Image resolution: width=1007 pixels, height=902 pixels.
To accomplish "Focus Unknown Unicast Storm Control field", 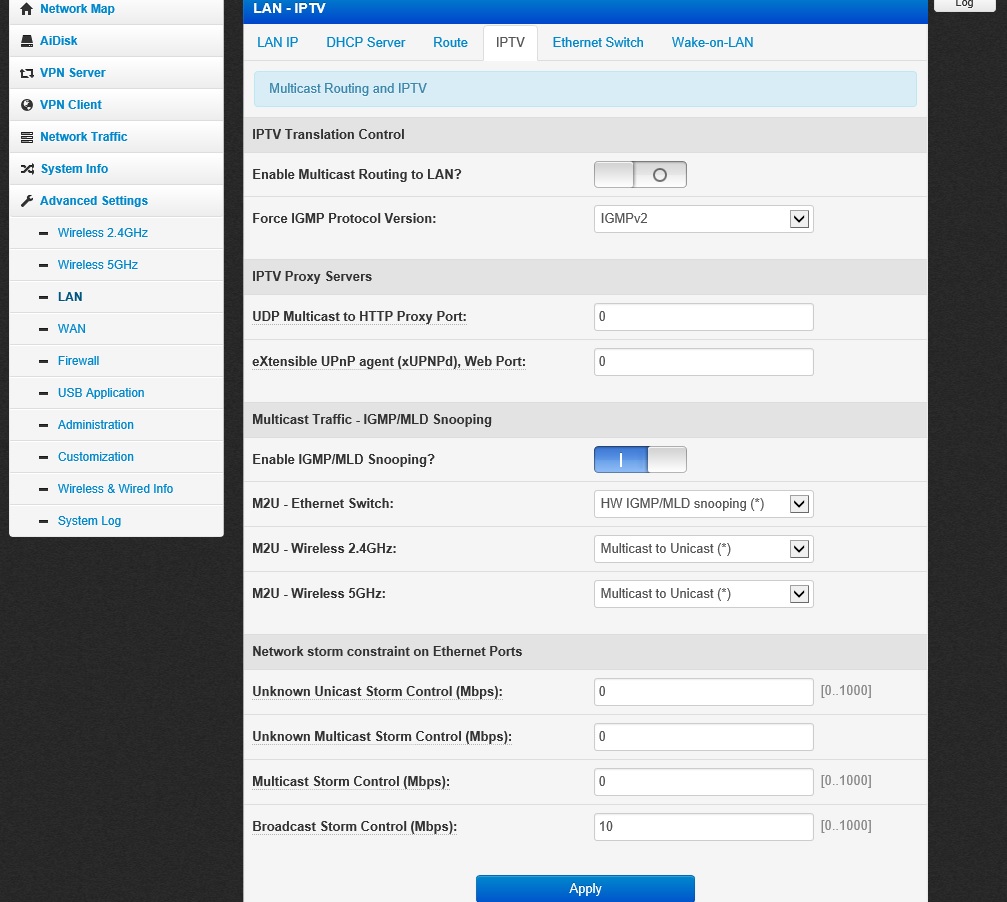I will coord(703,692).
